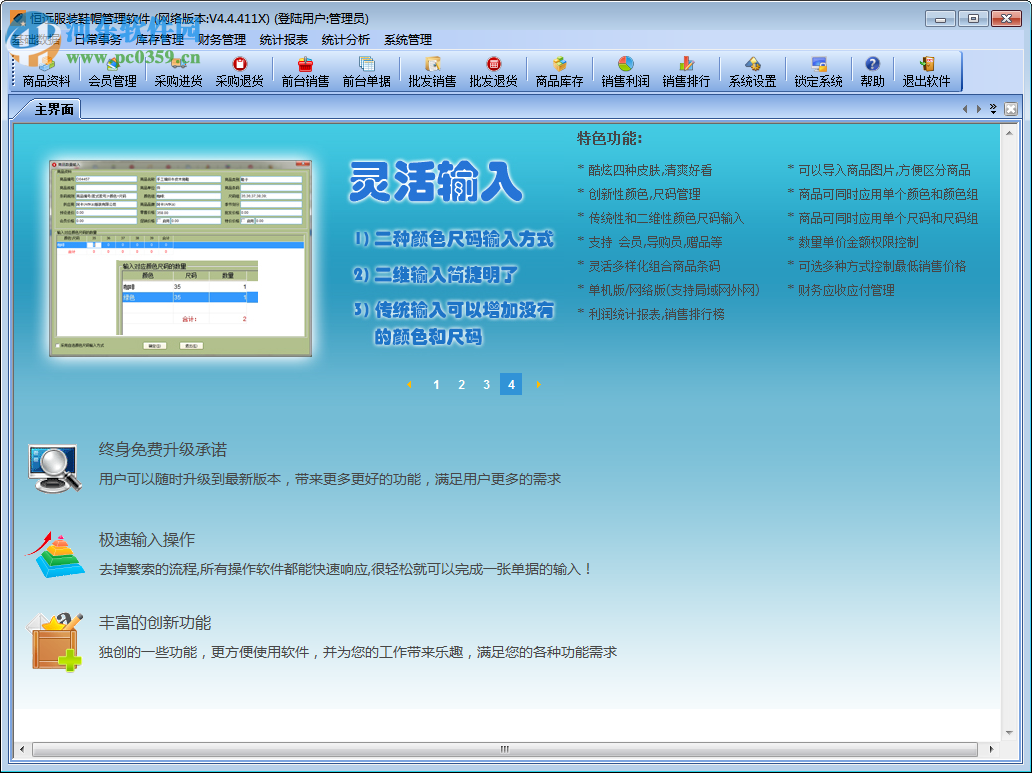Viewport: 1032px width, 773px height.
Task: Click 终身免费升级承诺 heading
Action: coord(163,450)
